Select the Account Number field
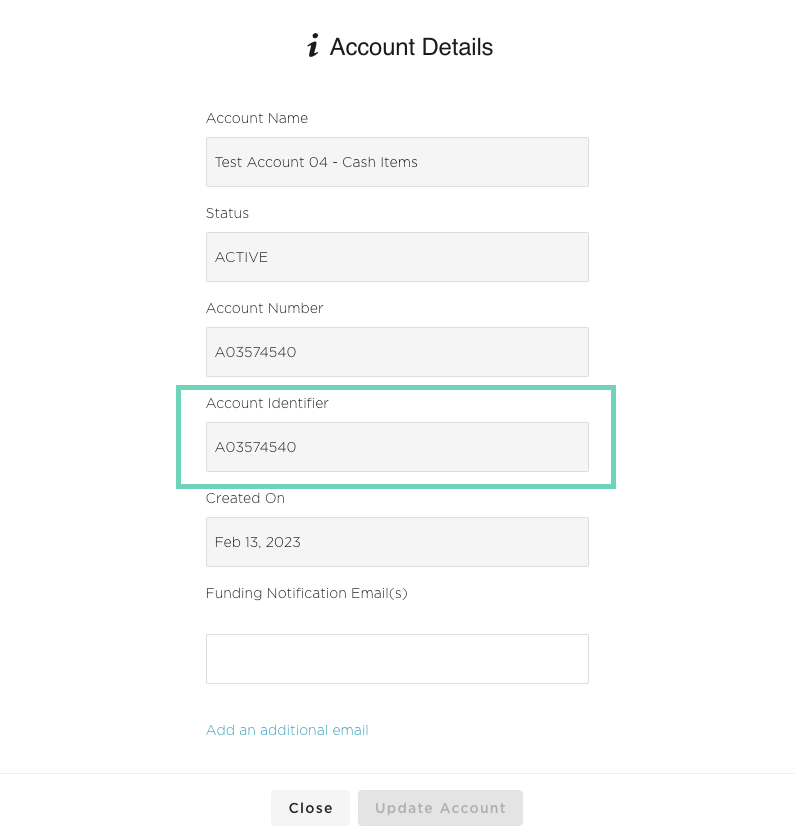This screenshot has width=794, height=839. click(x=397, y=352)
